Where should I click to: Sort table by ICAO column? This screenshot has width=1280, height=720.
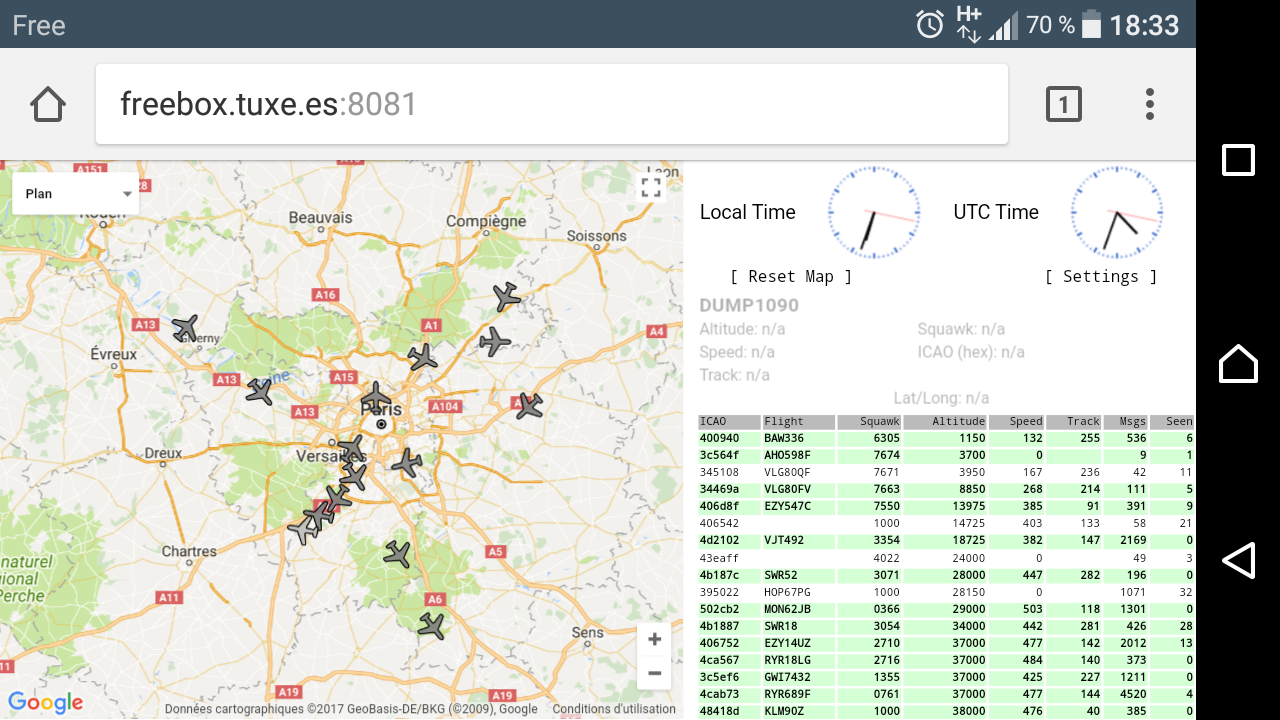coord(729,422)
